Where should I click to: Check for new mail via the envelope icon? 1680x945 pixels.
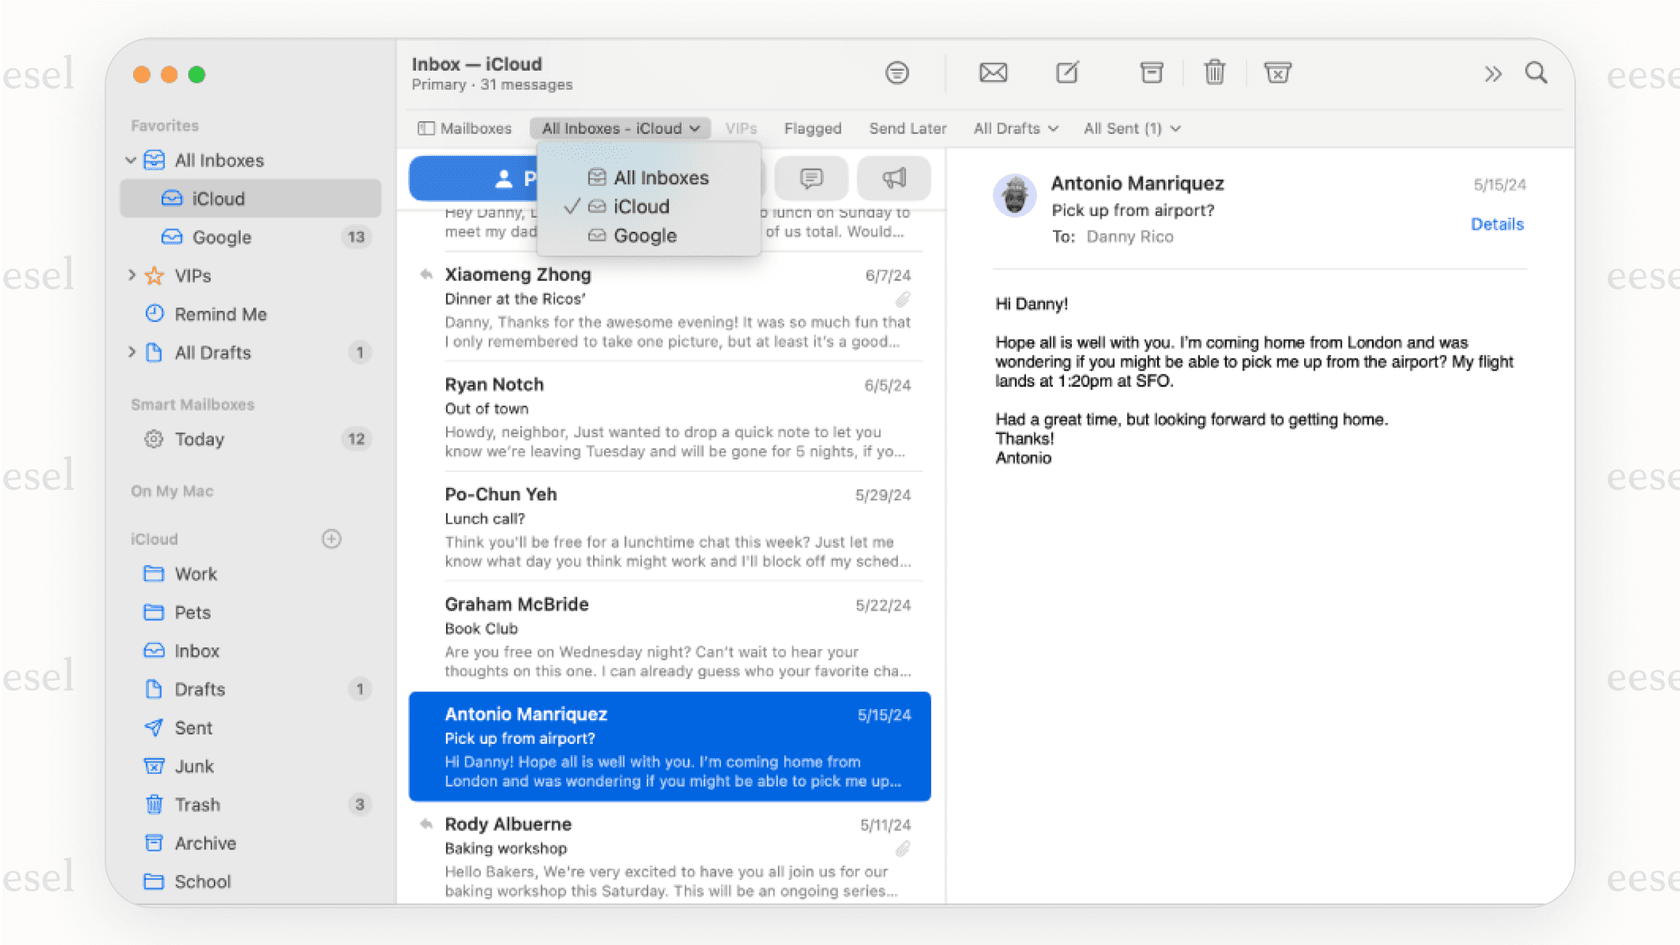pyautogui.click(x=993, y=72)
